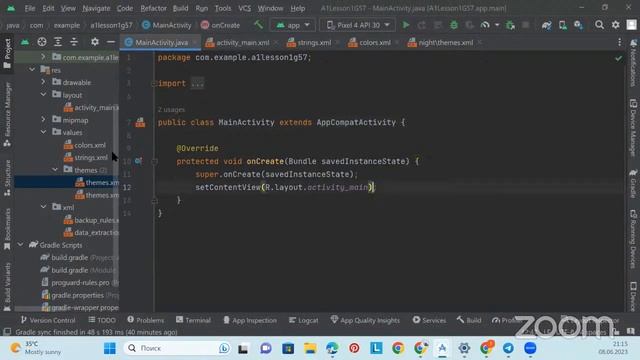Select opened file target icon in Project panel
Viewport: 640px width, 360px height.
coord(42,42)
